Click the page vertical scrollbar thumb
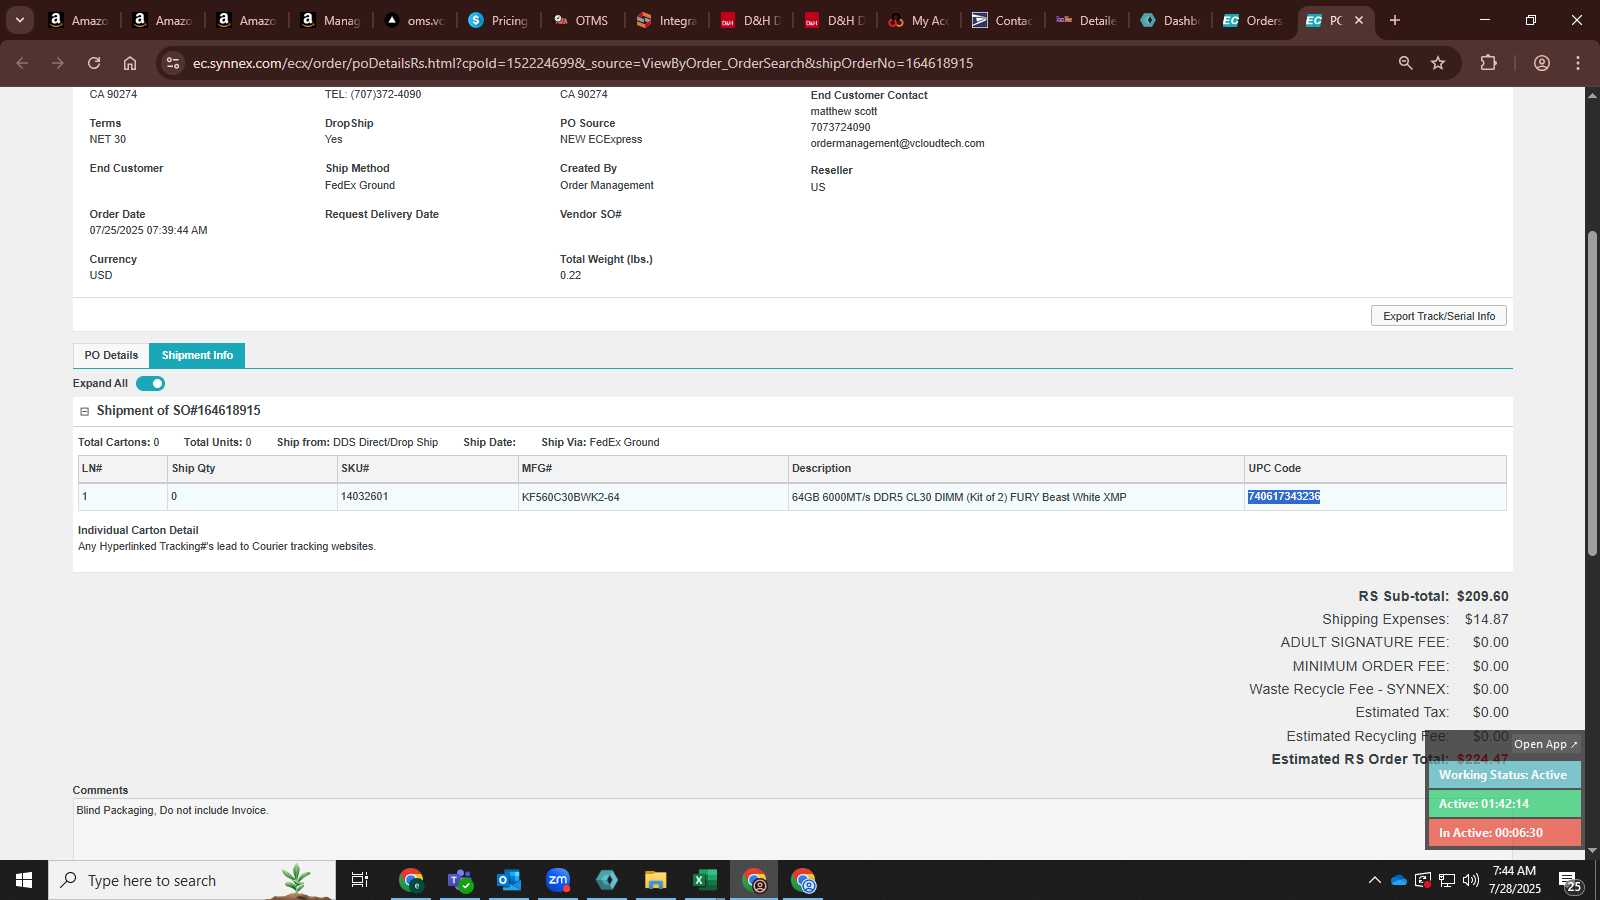 pyautogui.click(x=1592, y=393)
